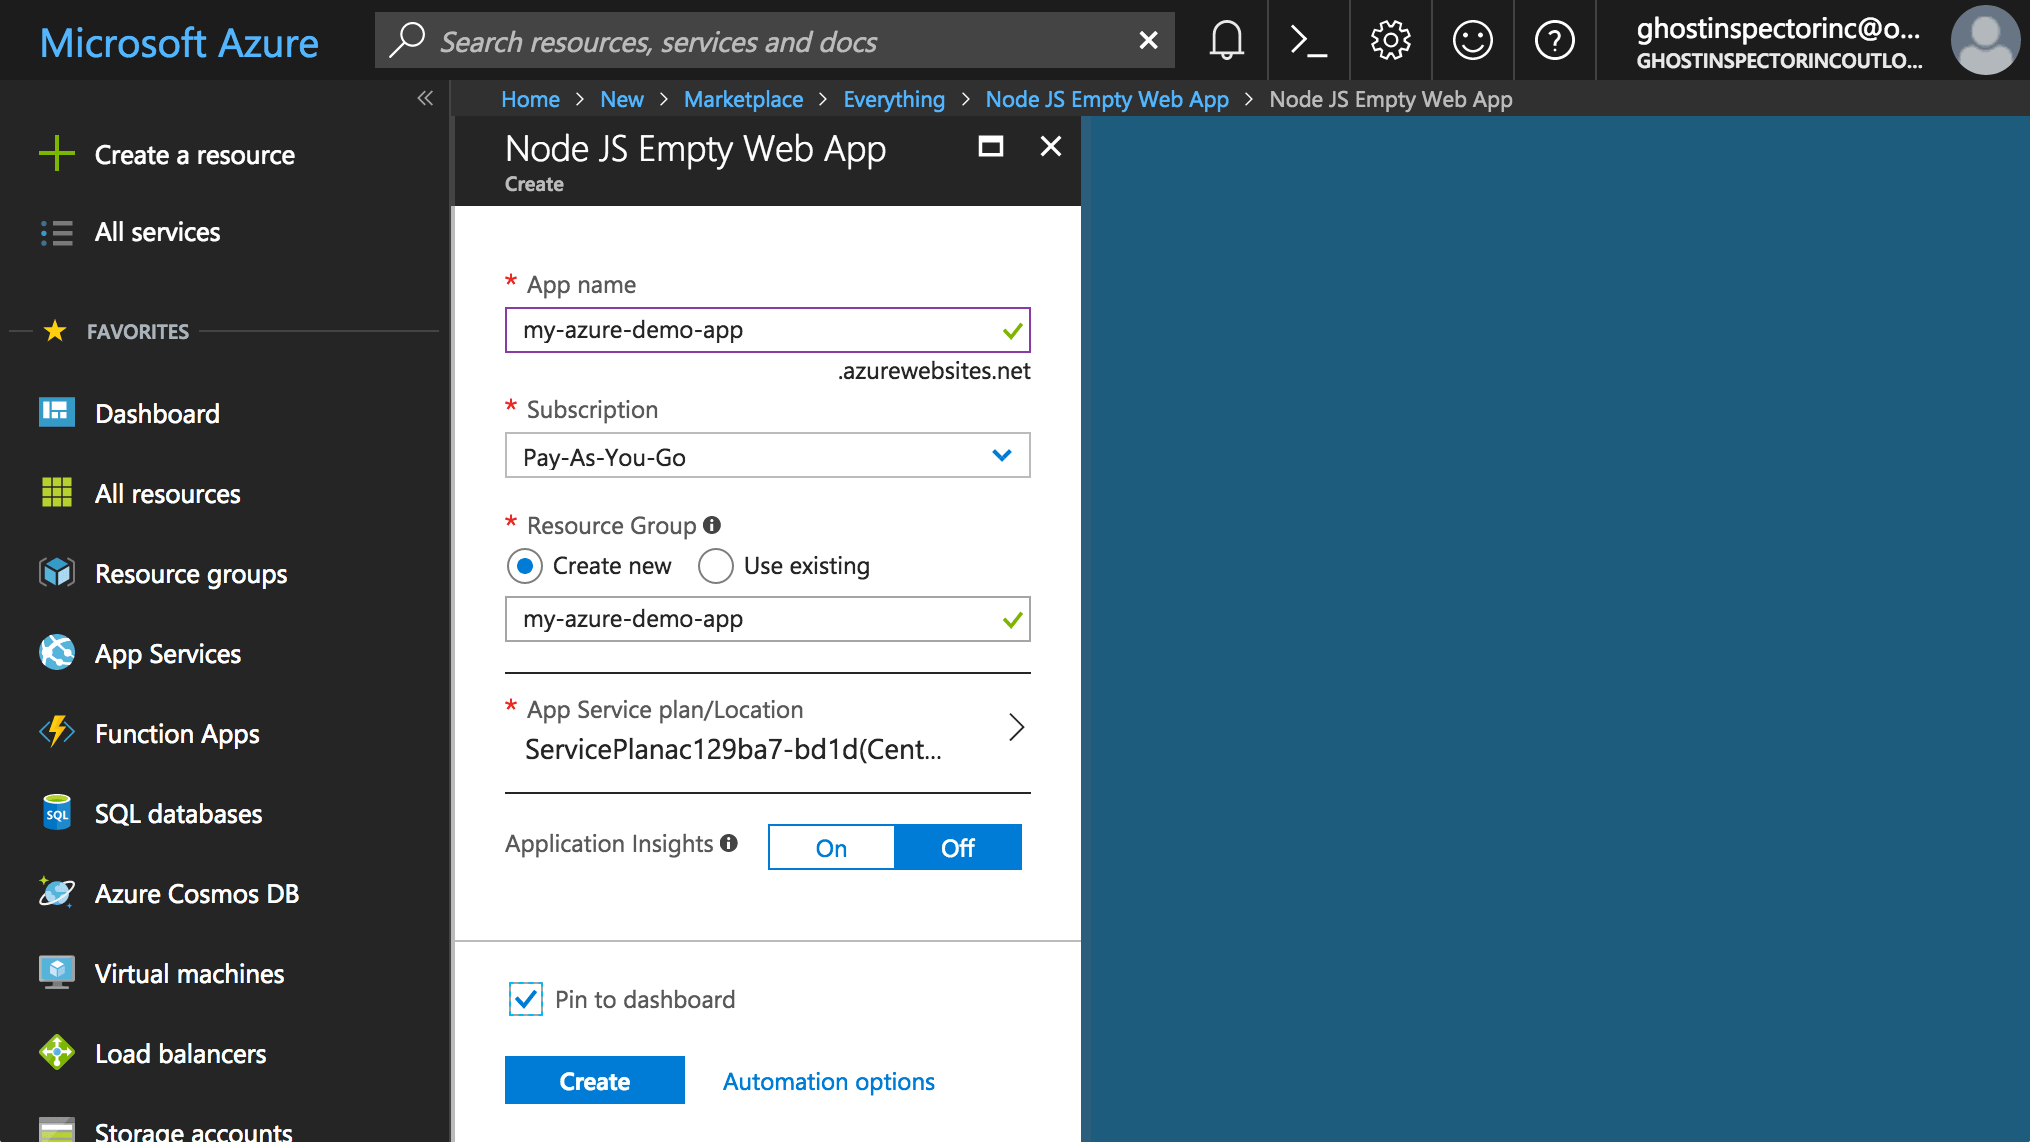Open Automation options link
Viewport: 2030px width, 1142px height.
point(828,1081)
